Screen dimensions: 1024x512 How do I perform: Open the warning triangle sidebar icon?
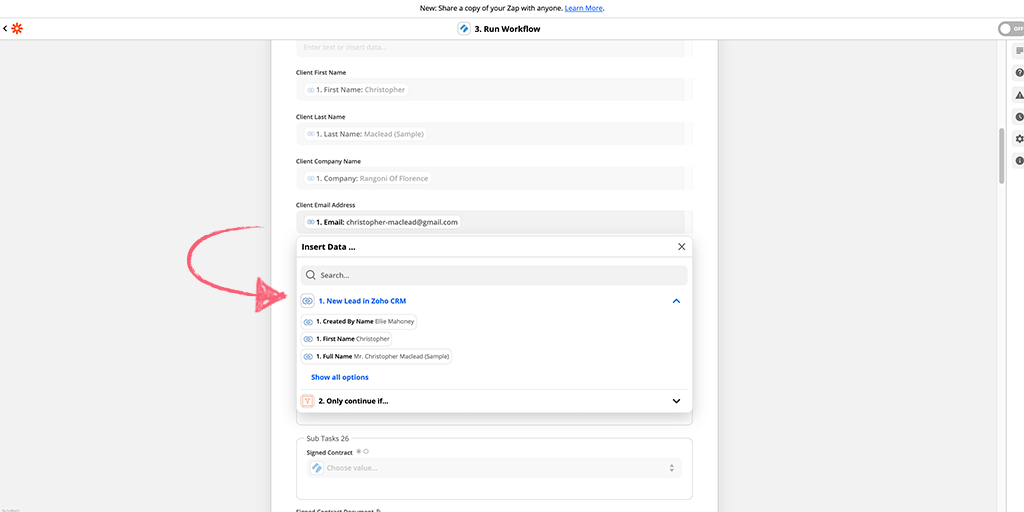click(1019, 95)
